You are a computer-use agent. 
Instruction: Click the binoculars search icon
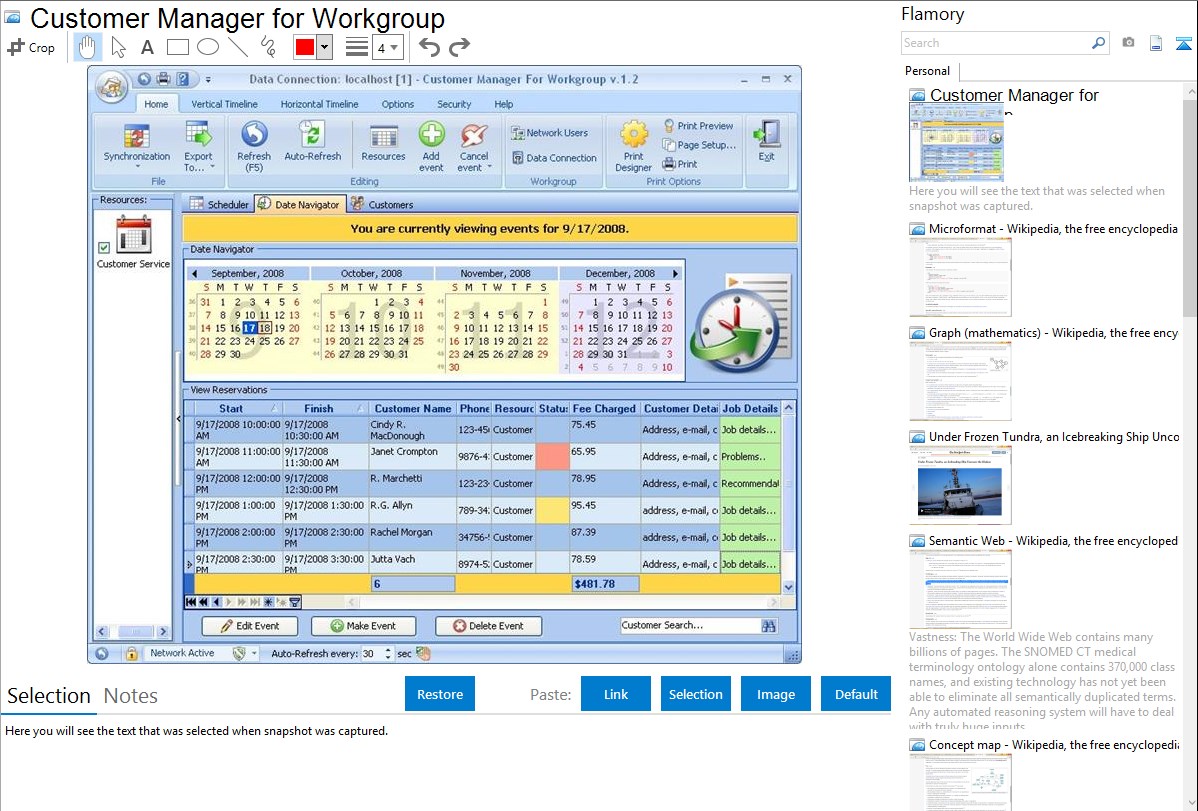tap(769, 626)
